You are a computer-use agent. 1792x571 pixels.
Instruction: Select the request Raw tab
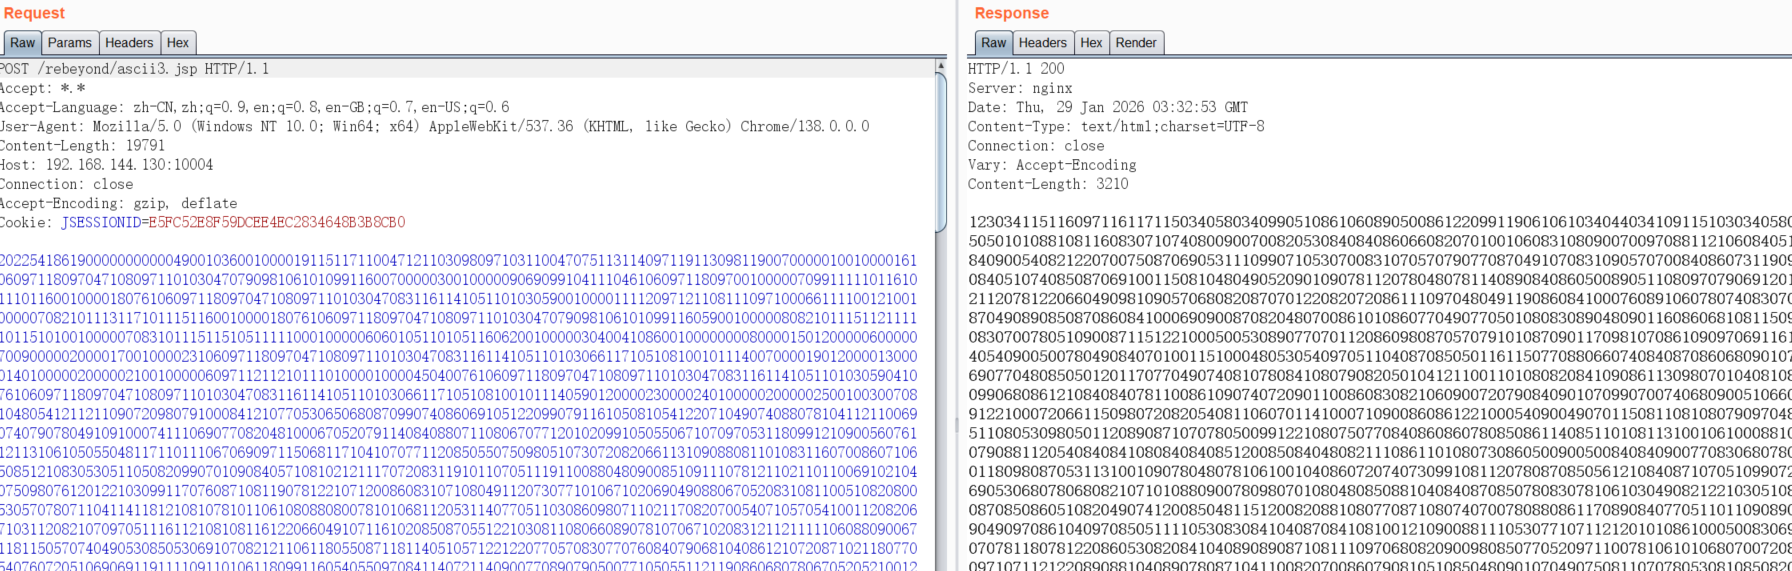22,43
